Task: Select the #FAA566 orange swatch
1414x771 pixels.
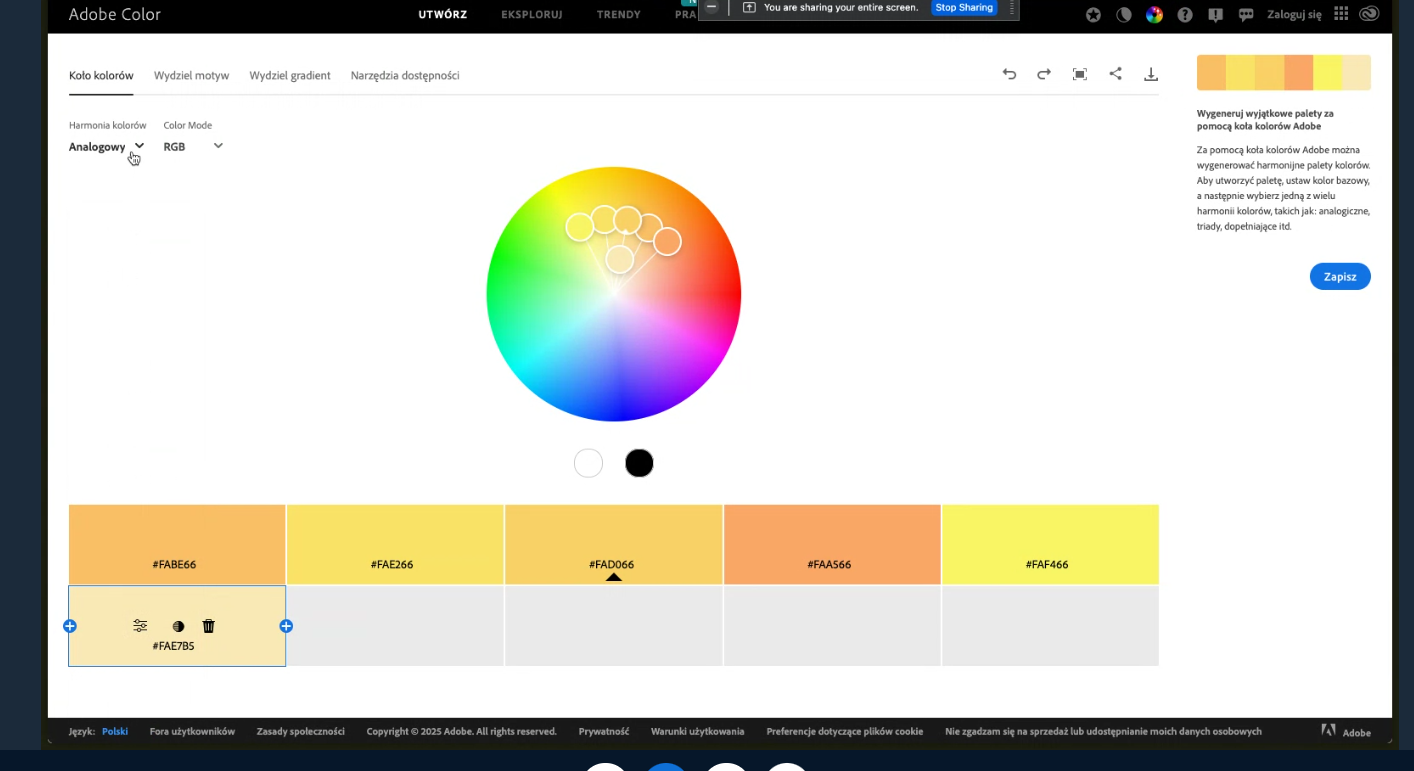Action: click(x=832, y=544)
